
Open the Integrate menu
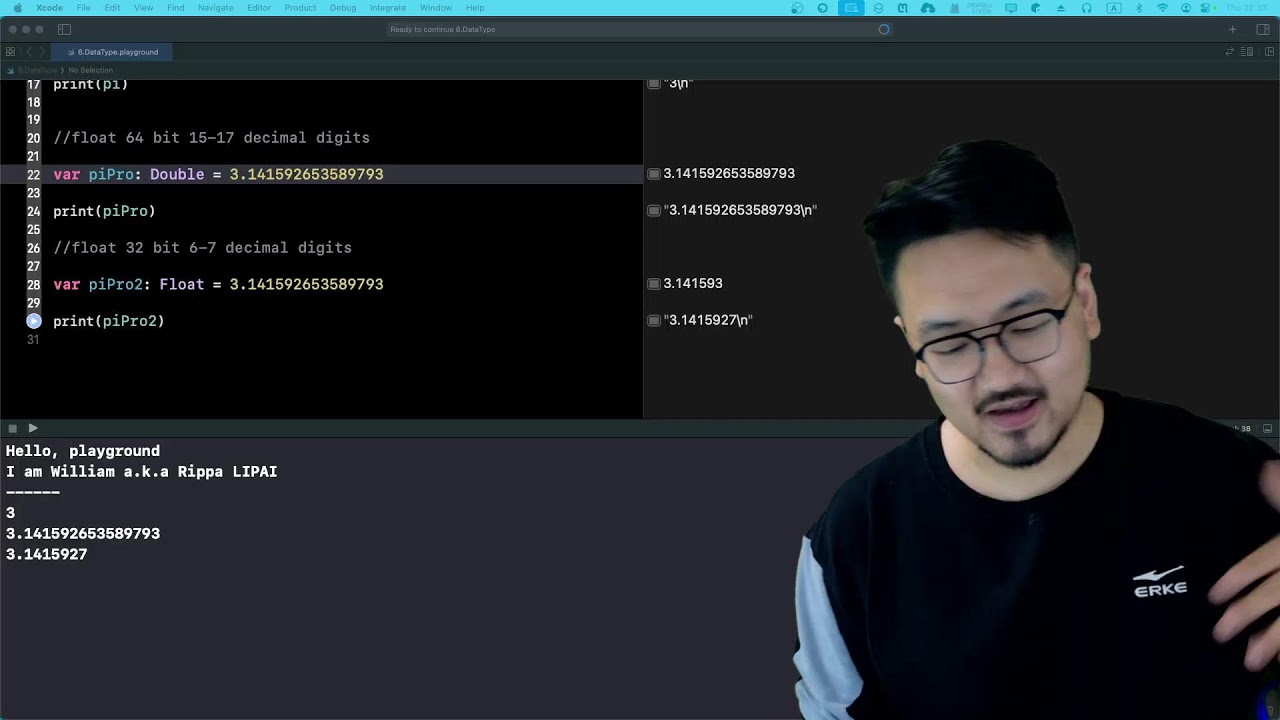[388, 8]
